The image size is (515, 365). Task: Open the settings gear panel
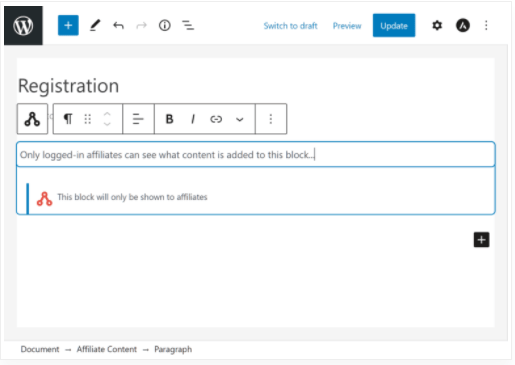(x=437, y=25)
